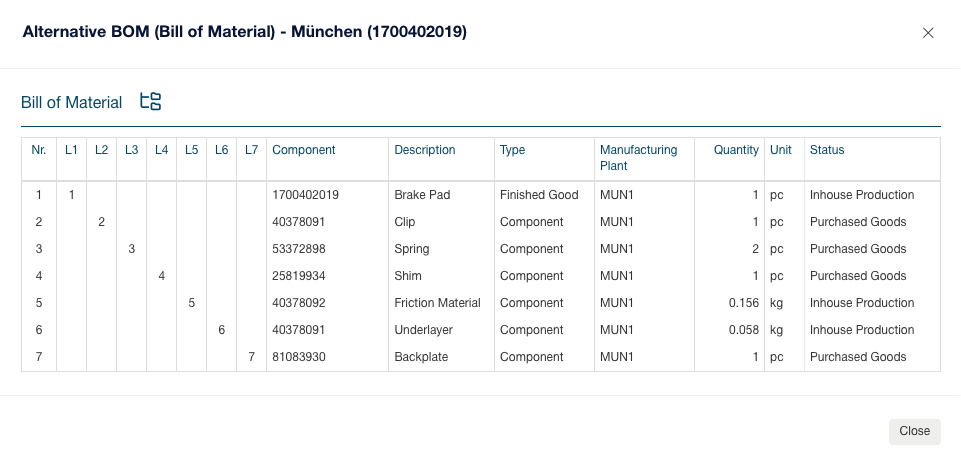Select the Manufacturing Plant column header
This screenshot has height=463, width=961.
pyautogui.click(x=638, y=157)
